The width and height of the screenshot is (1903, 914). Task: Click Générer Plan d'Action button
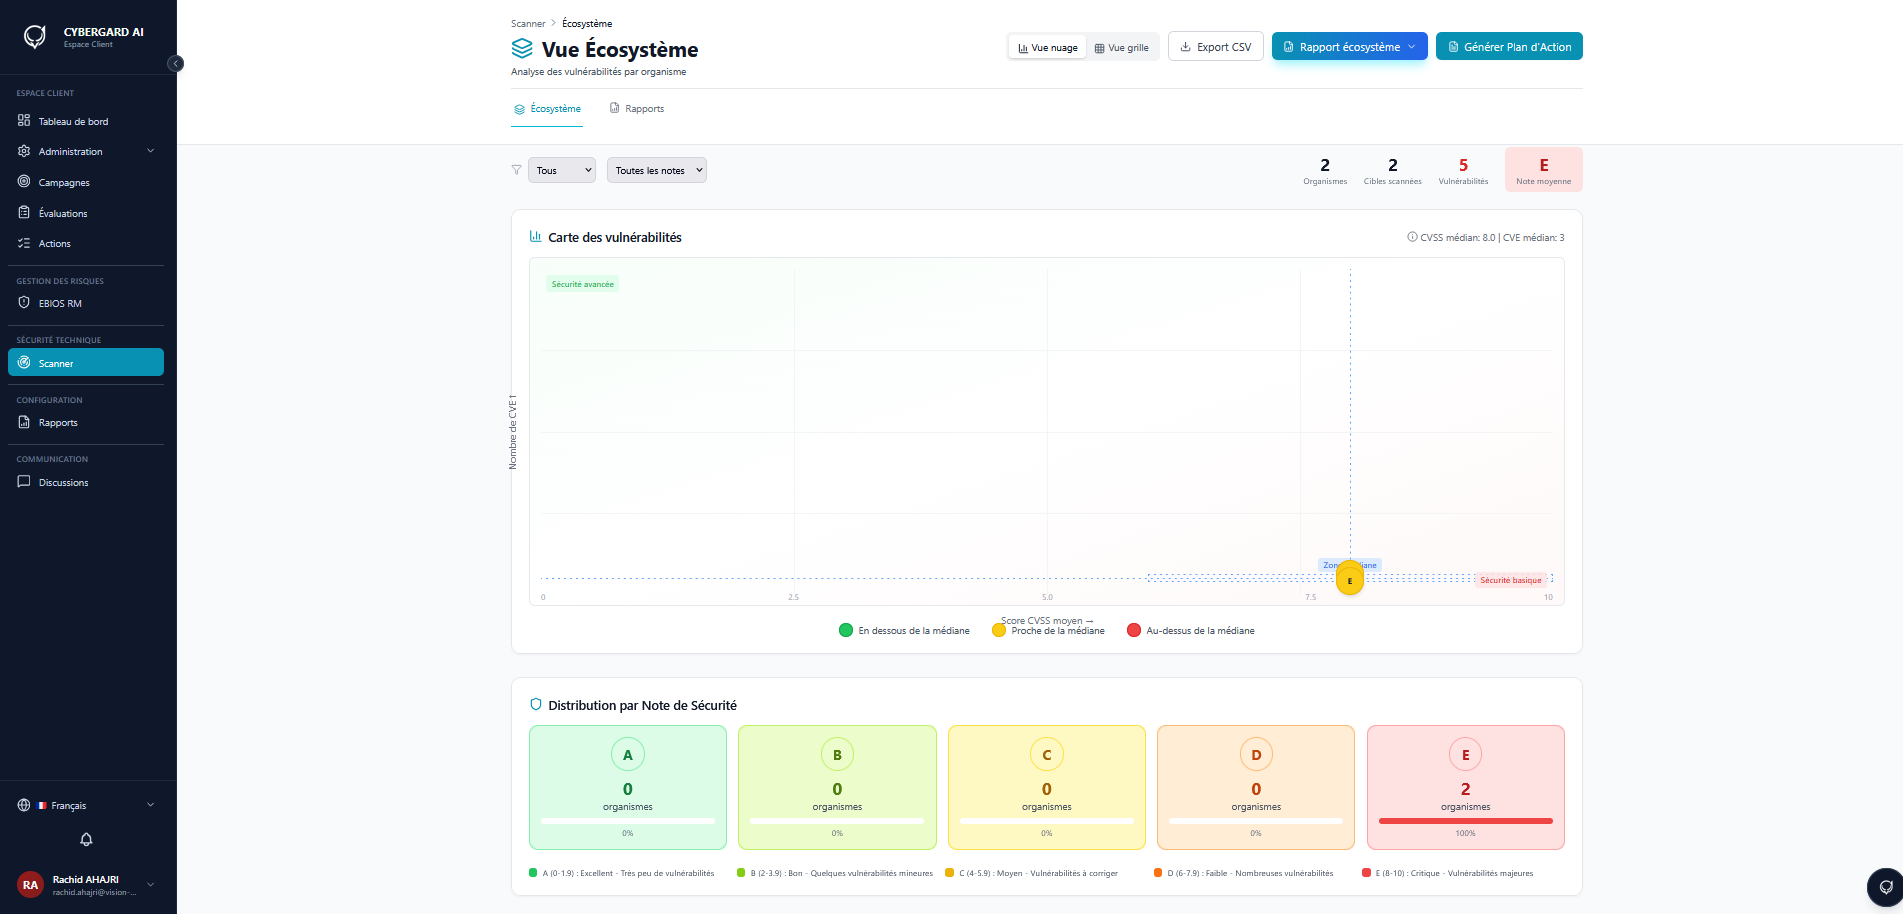[x=1509, y=47]
